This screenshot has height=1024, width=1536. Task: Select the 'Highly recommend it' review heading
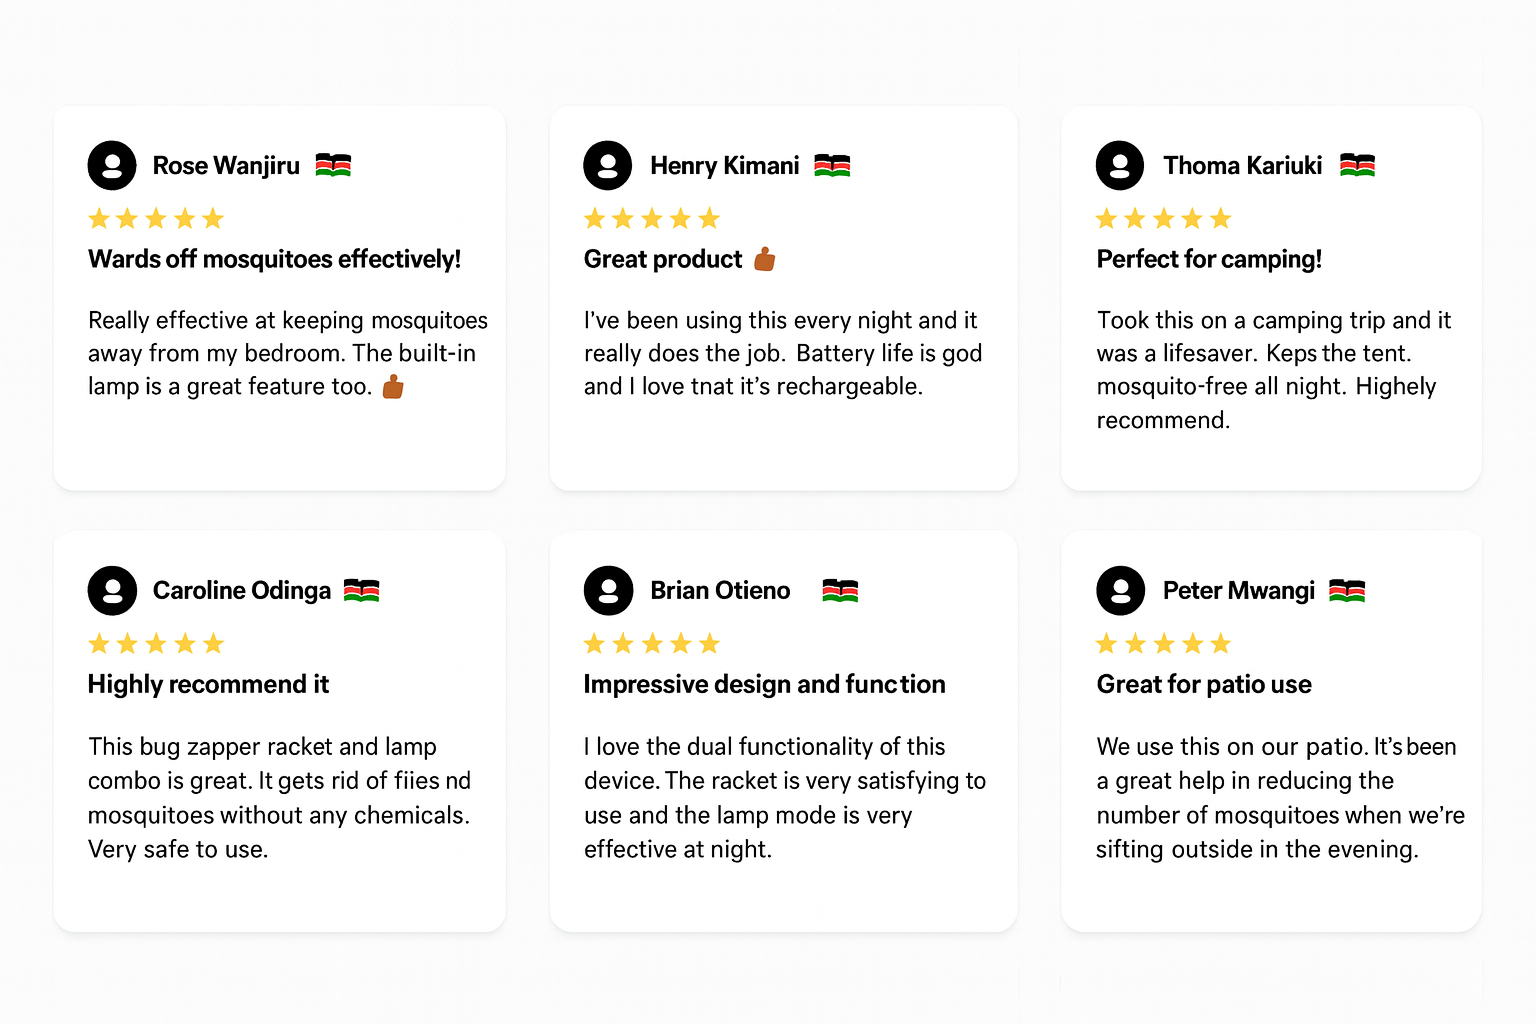click(208, 684)
